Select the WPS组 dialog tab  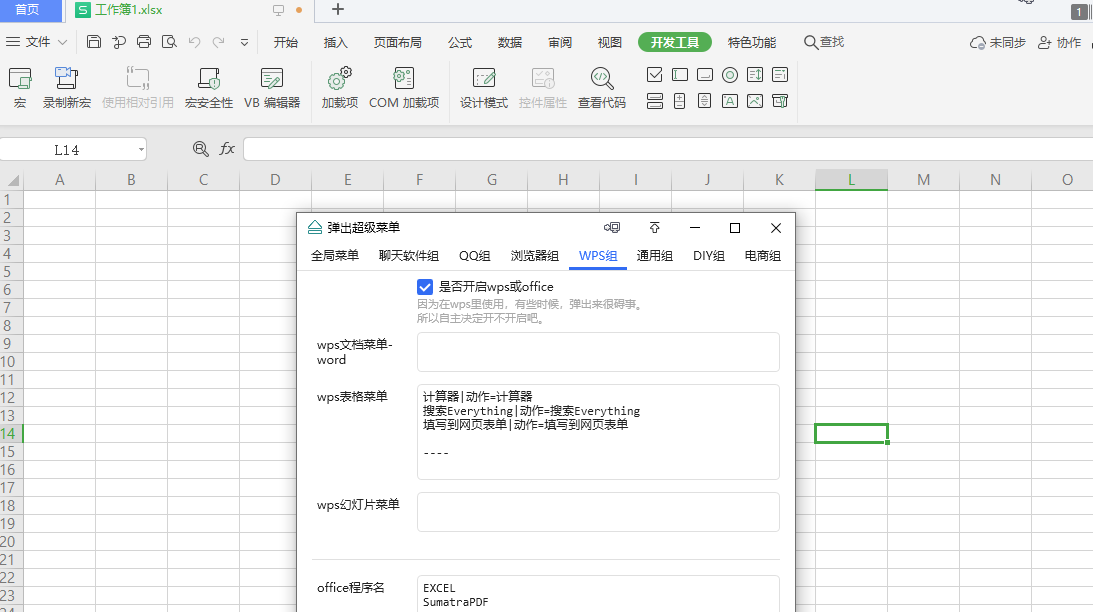(598, 256)
